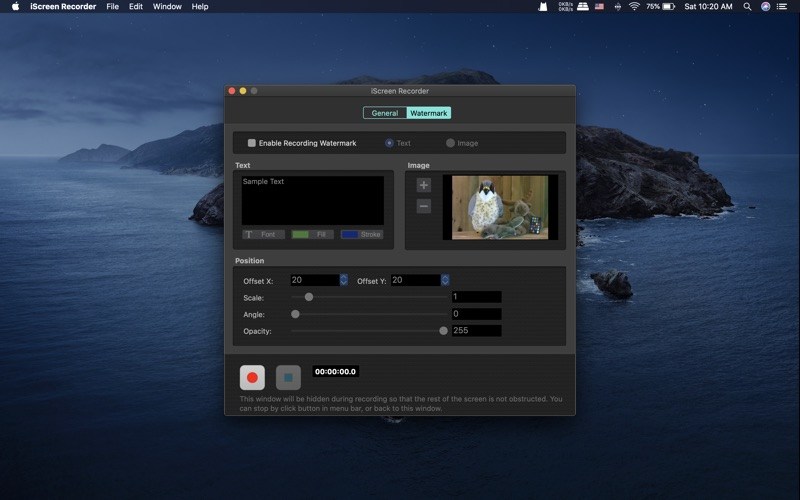Image resolution: width=800 pixels, height=500 pixels.
Task: Start recording with the red record button
Action: click(252, 378)
